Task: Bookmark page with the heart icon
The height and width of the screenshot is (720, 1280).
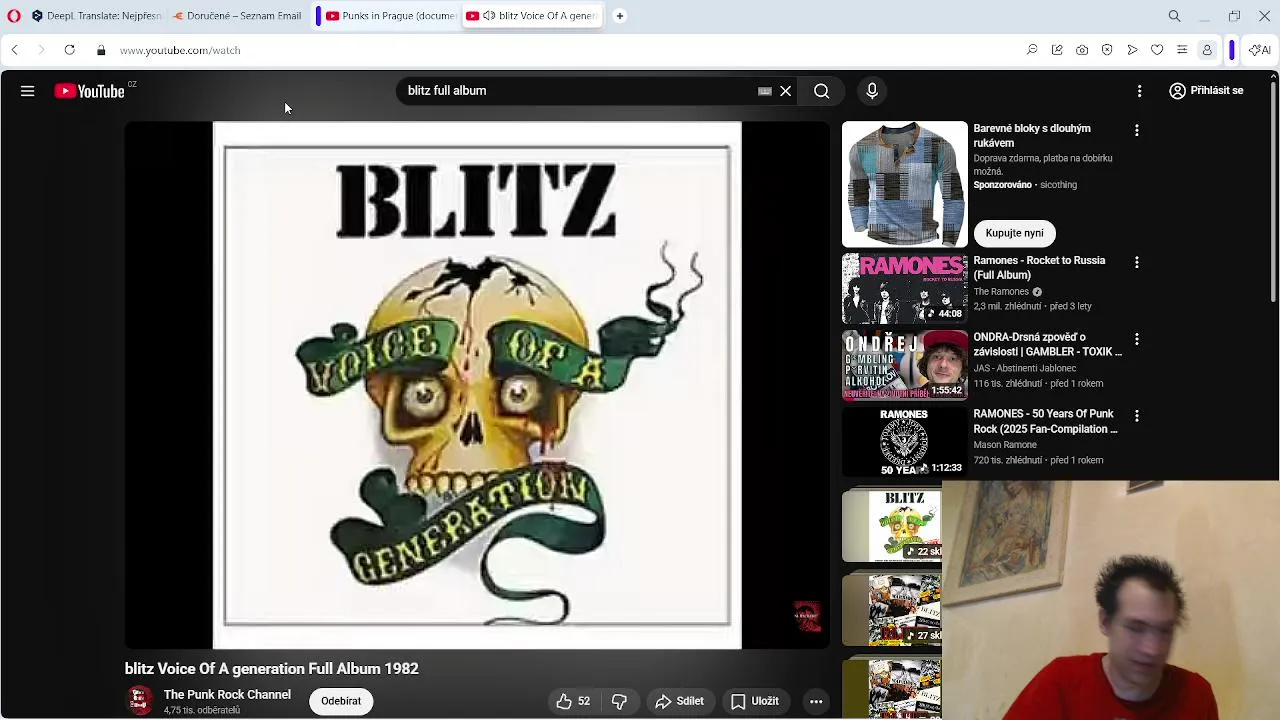Action: tap(1157, 50)
